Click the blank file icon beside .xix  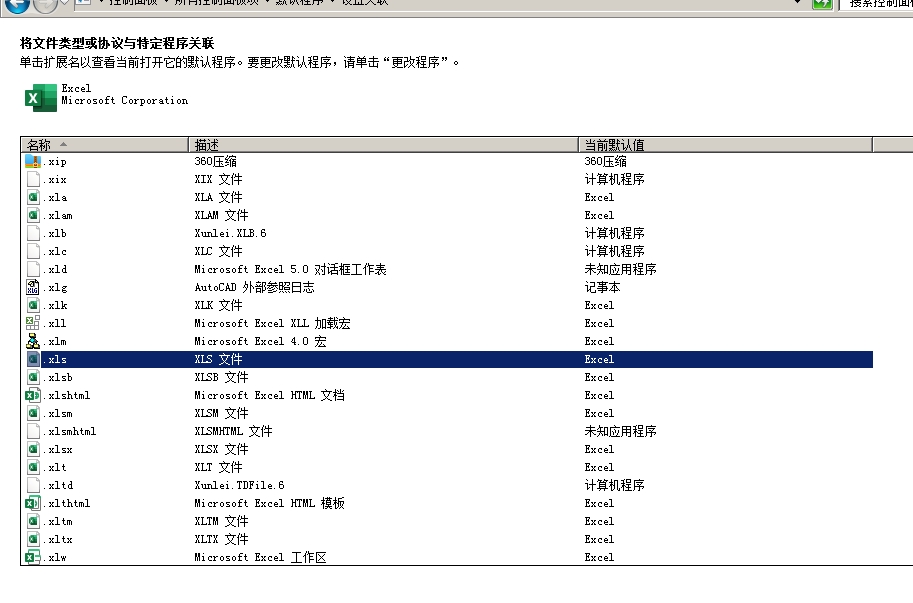[x=33, y=179]
